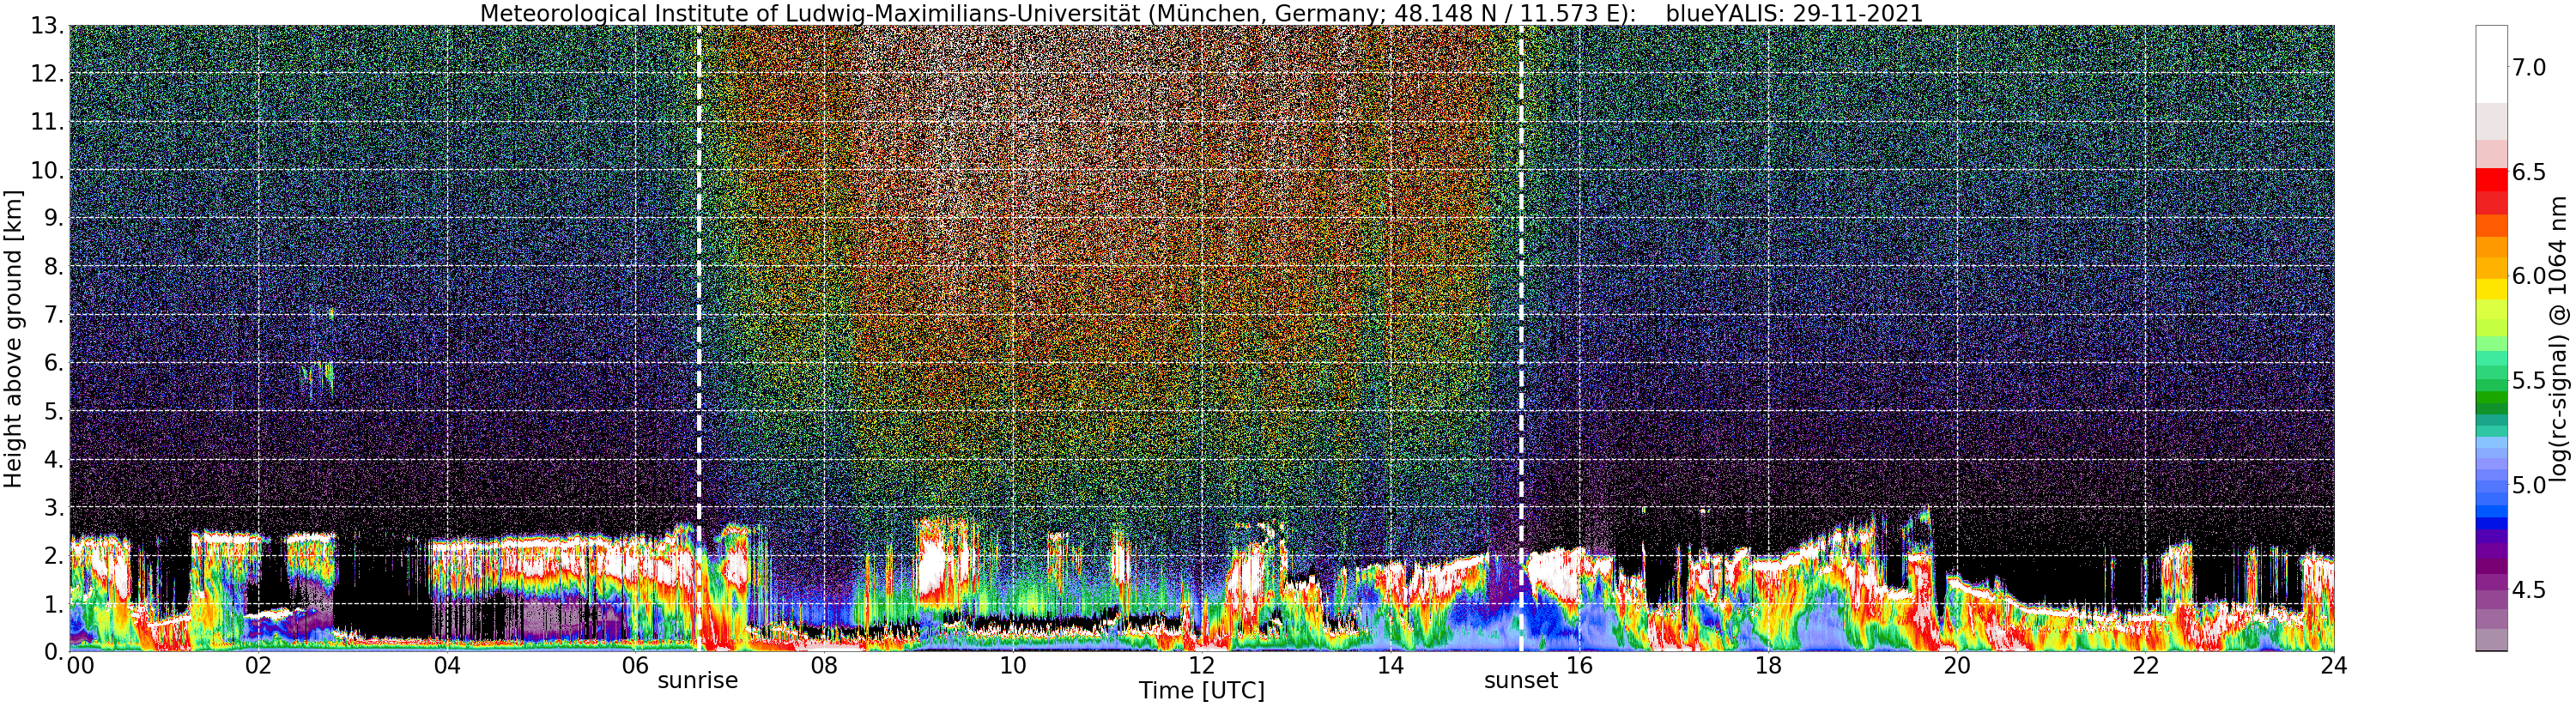The image size is (2576, 707).
Task: Click the height axis tick label 12.
Action: click(48, 75)
